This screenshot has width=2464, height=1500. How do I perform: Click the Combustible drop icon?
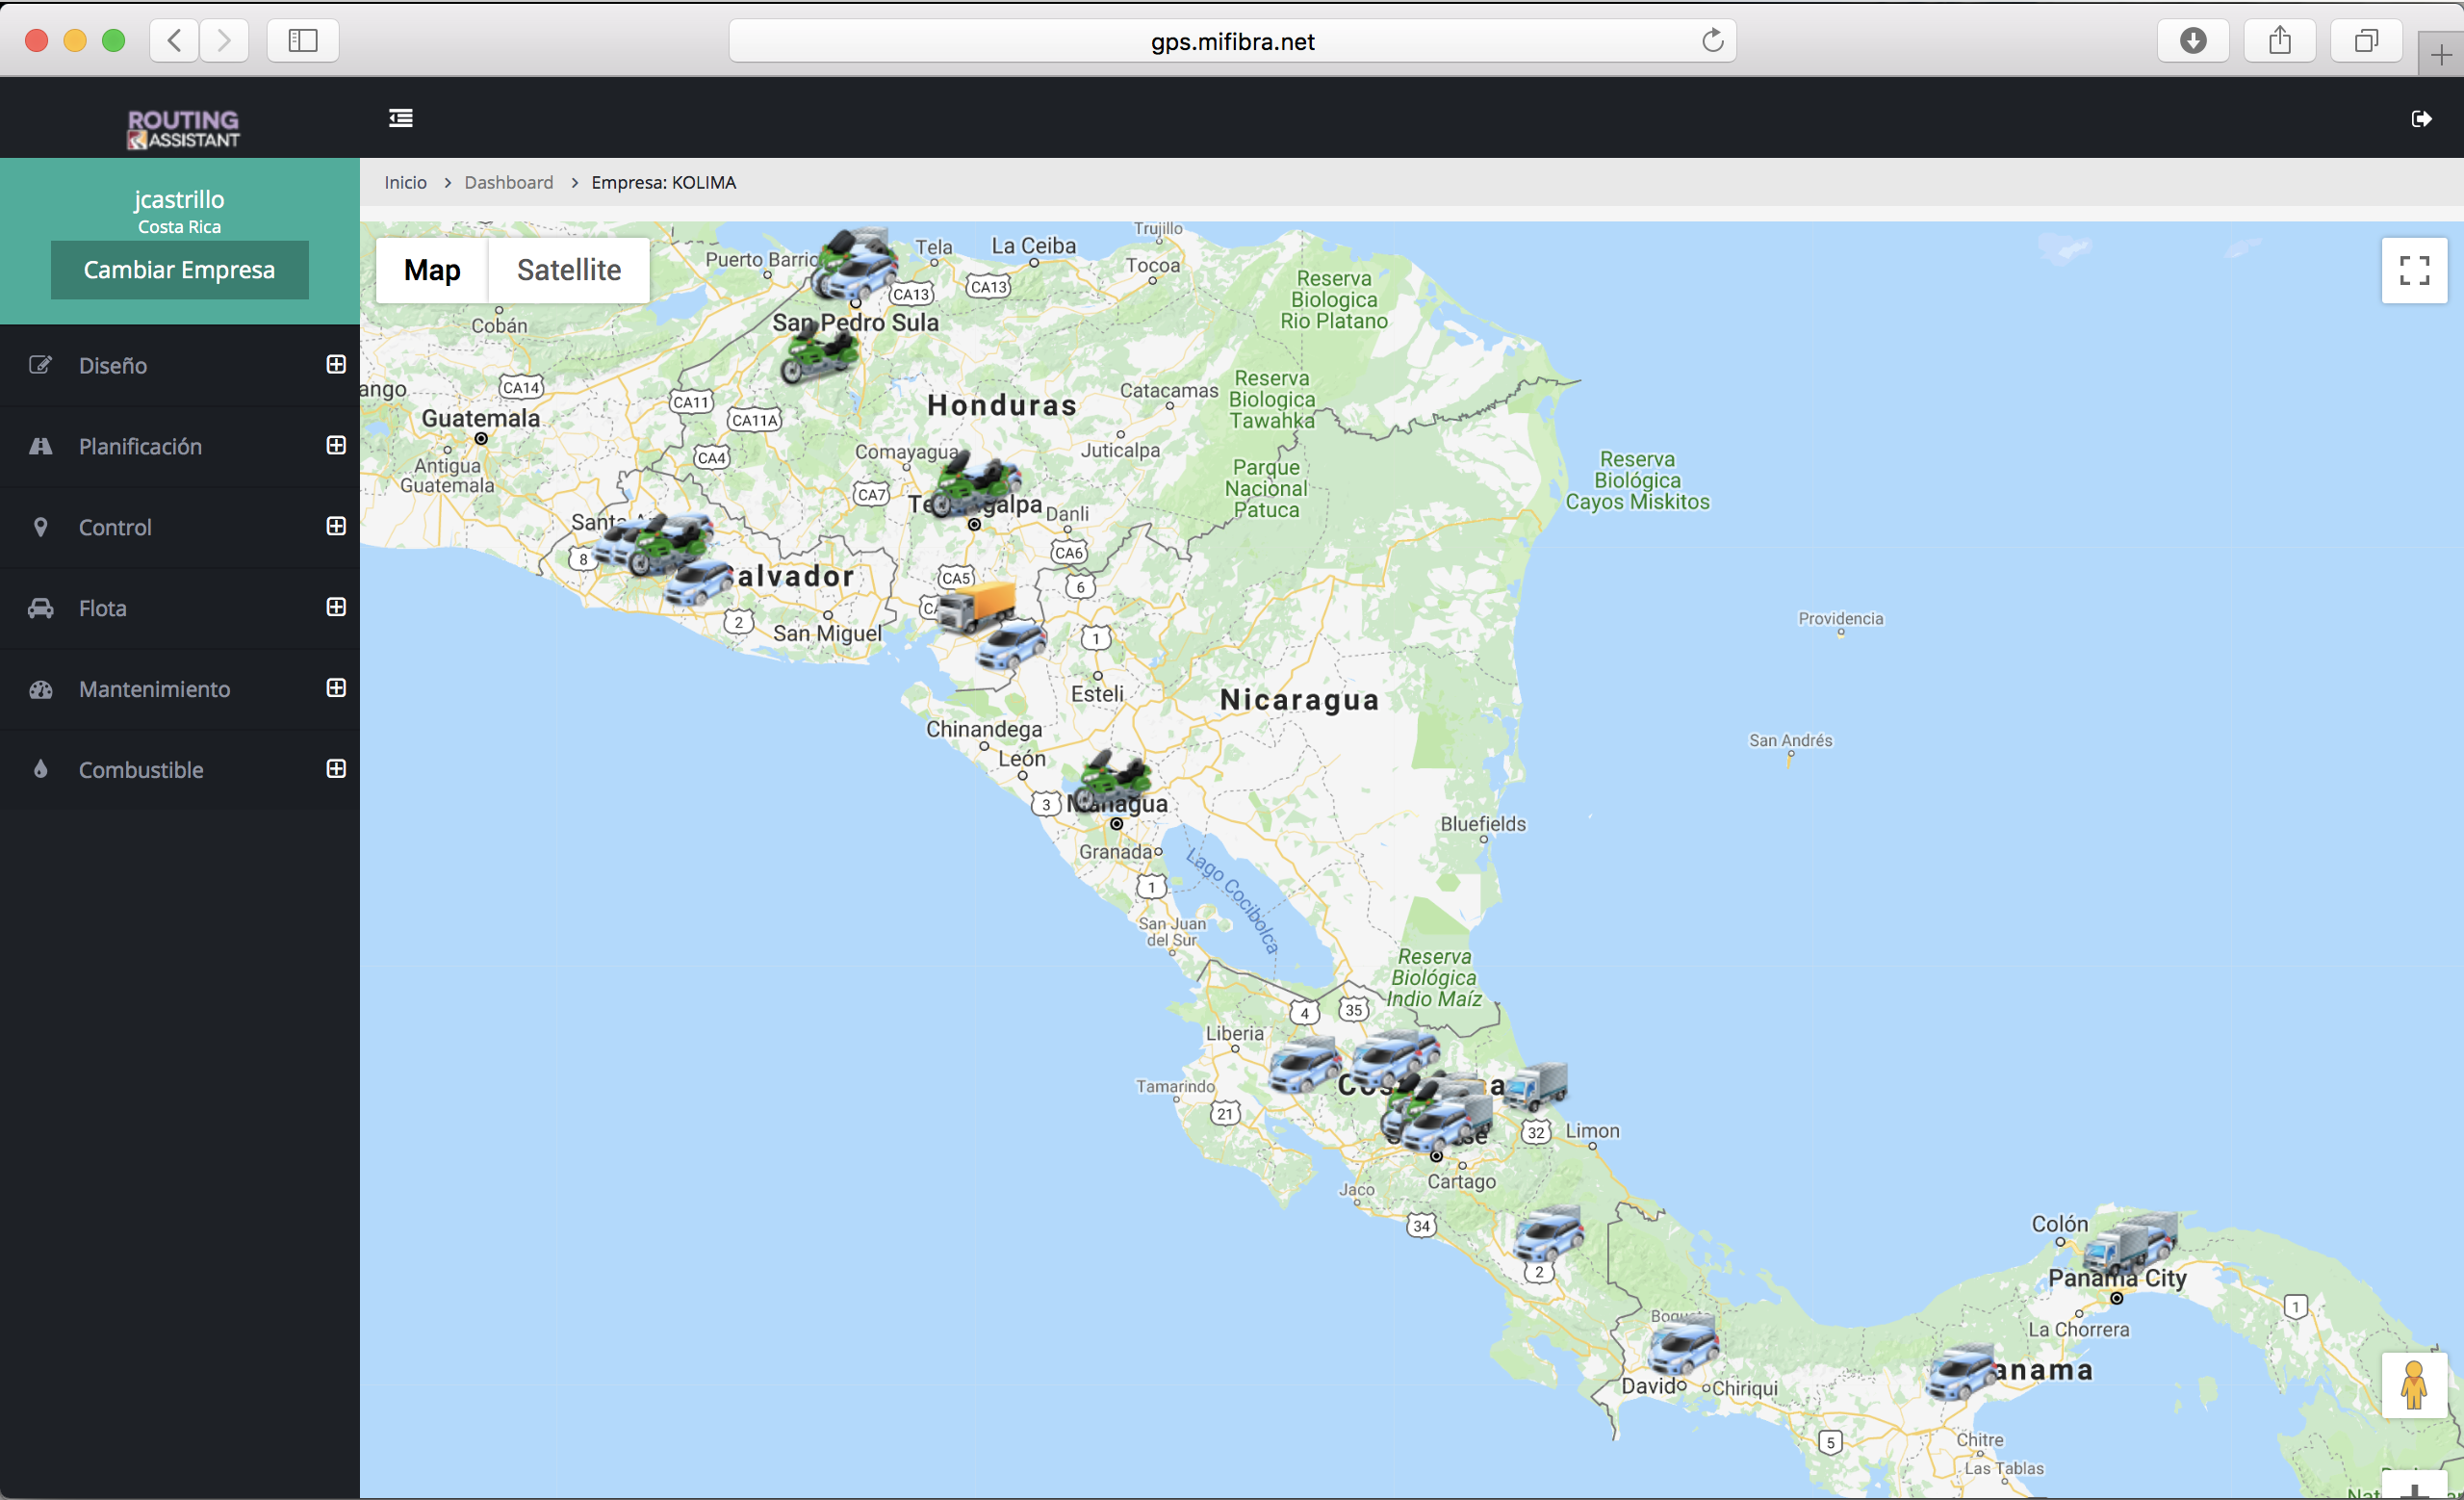(x=40, y=769)
